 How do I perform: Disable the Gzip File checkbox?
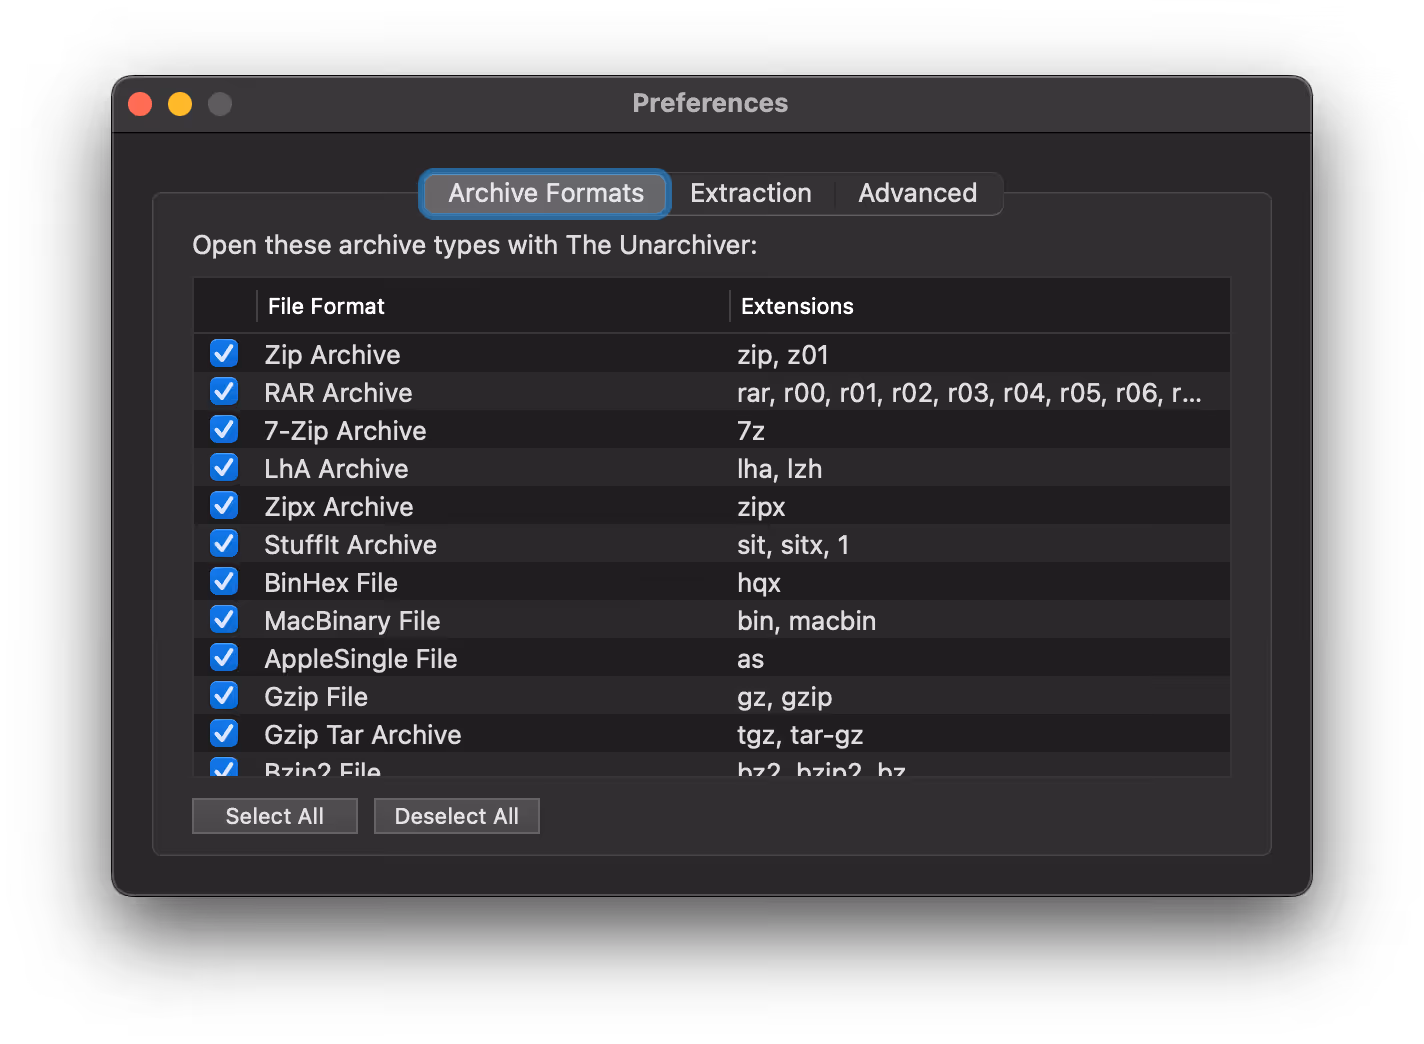[224, 696]
